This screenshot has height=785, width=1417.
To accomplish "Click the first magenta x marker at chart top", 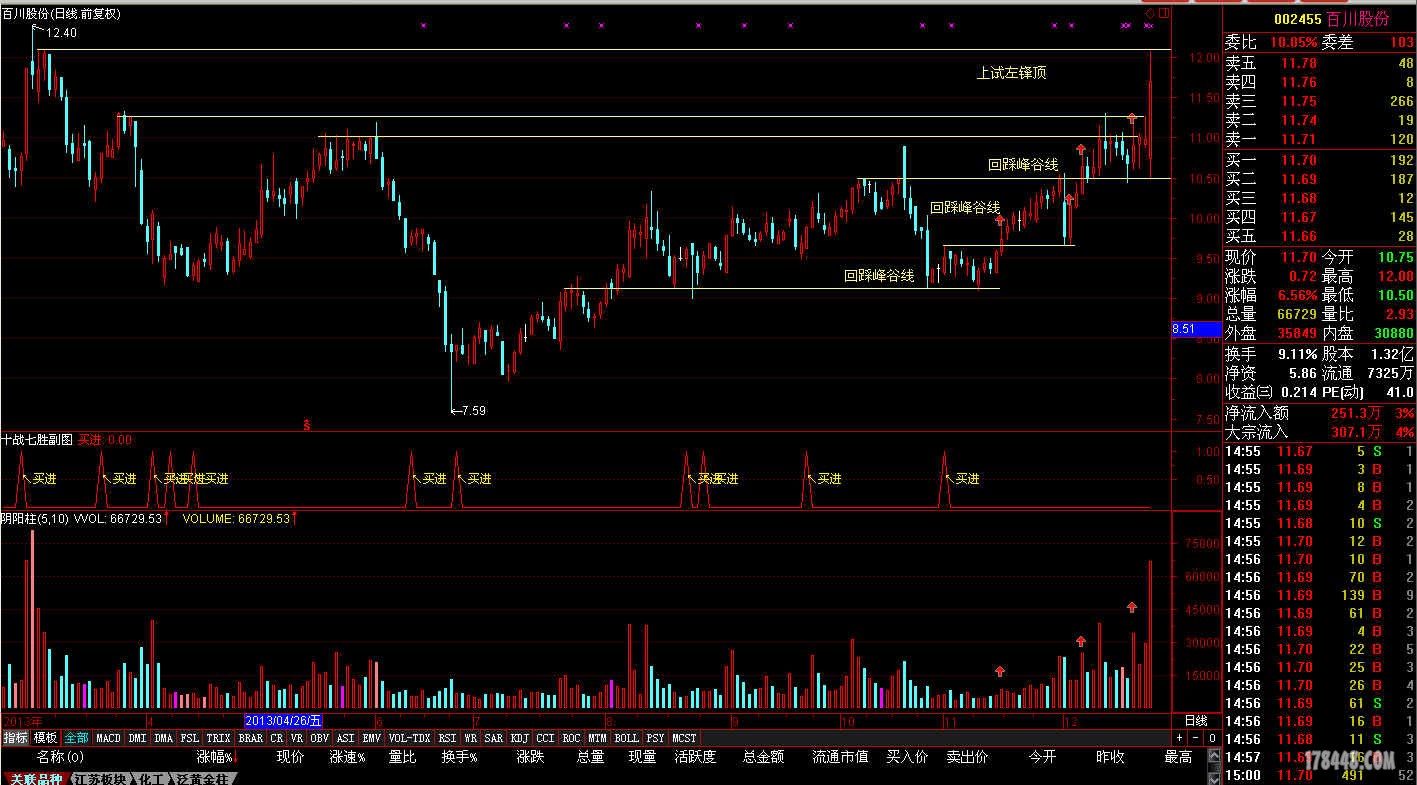I will (x=423, y=25).
